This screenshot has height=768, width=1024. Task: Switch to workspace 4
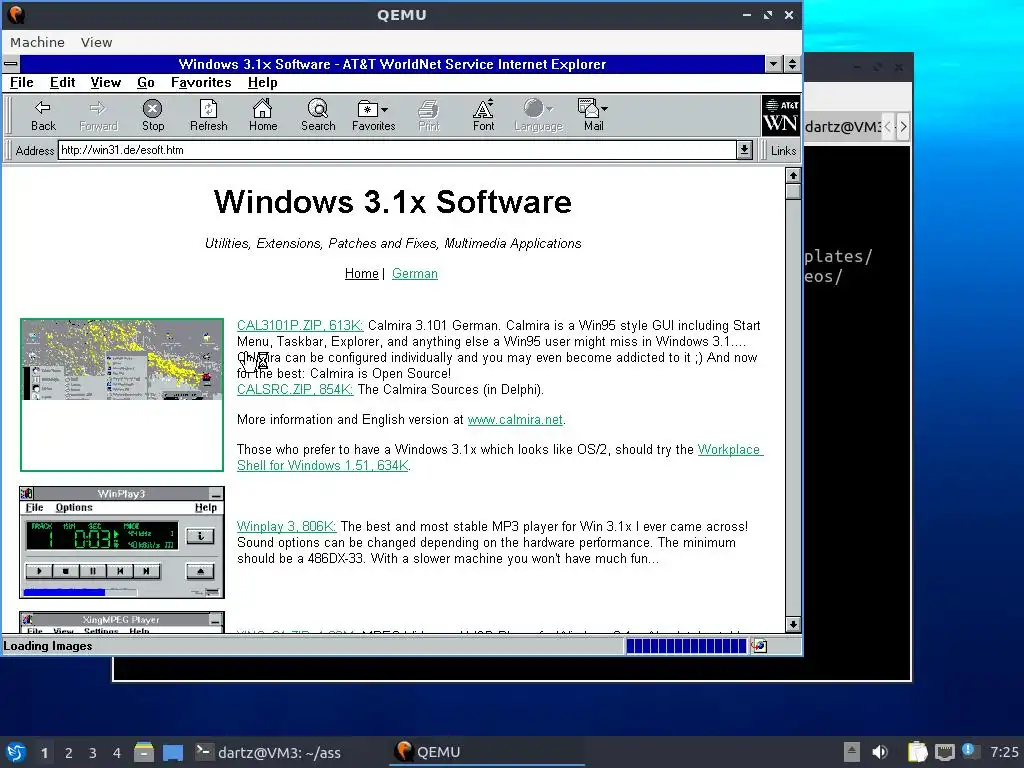[117, 753]
